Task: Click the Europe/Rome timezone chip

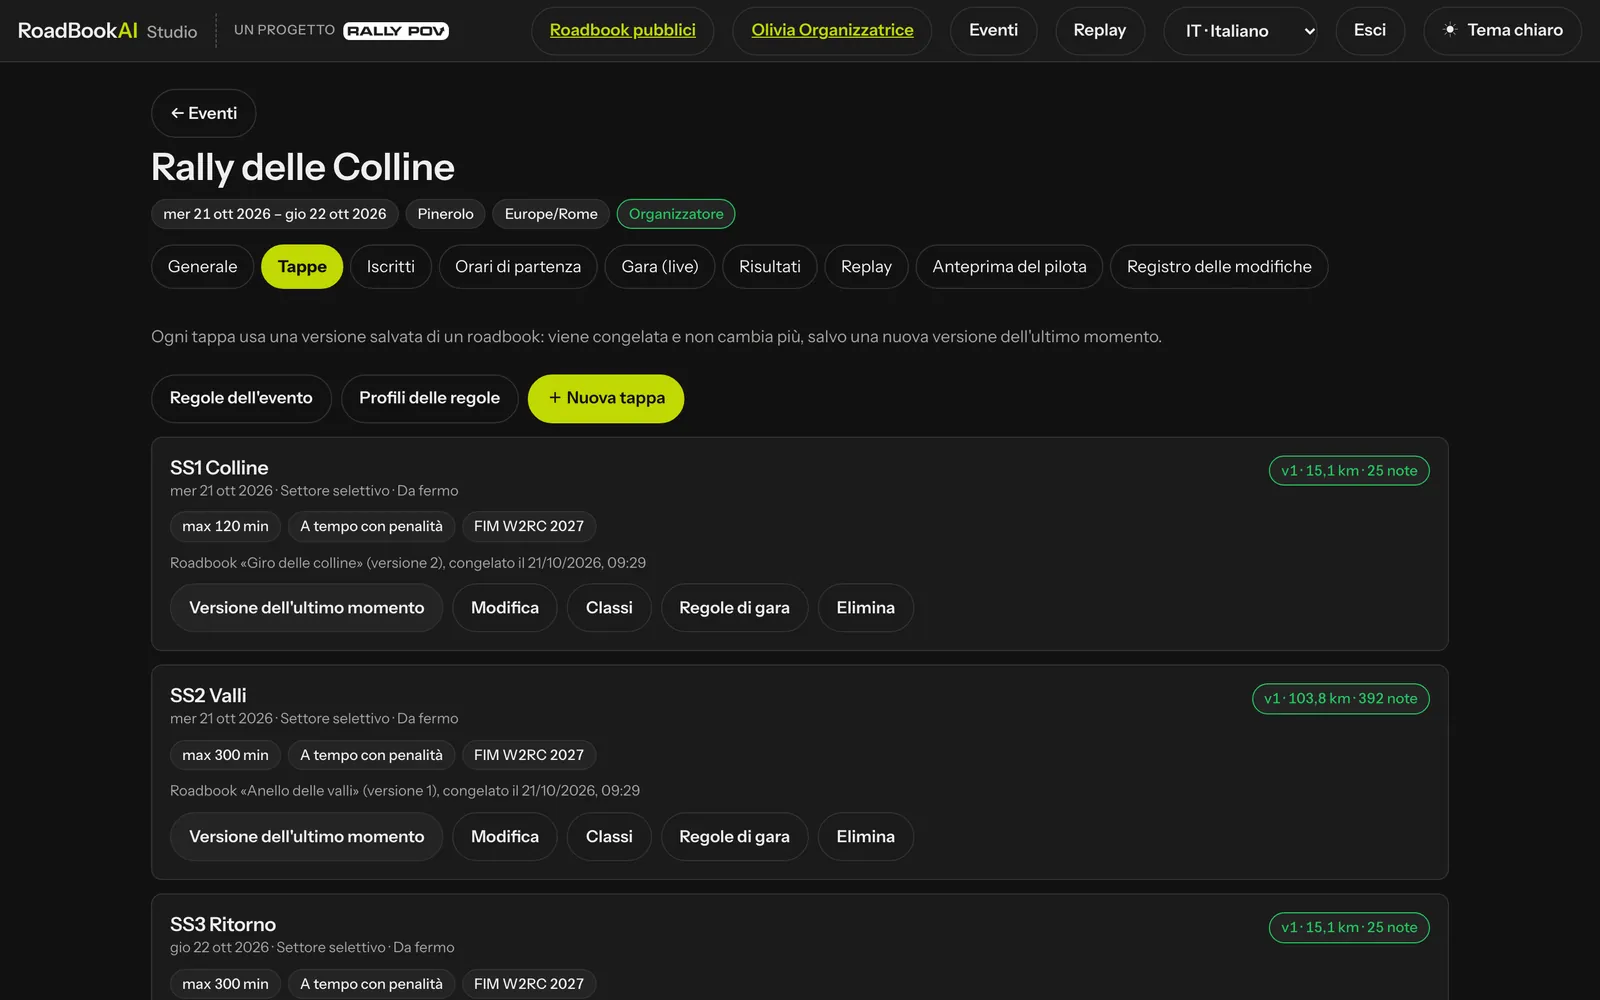Action: point(551,214)
